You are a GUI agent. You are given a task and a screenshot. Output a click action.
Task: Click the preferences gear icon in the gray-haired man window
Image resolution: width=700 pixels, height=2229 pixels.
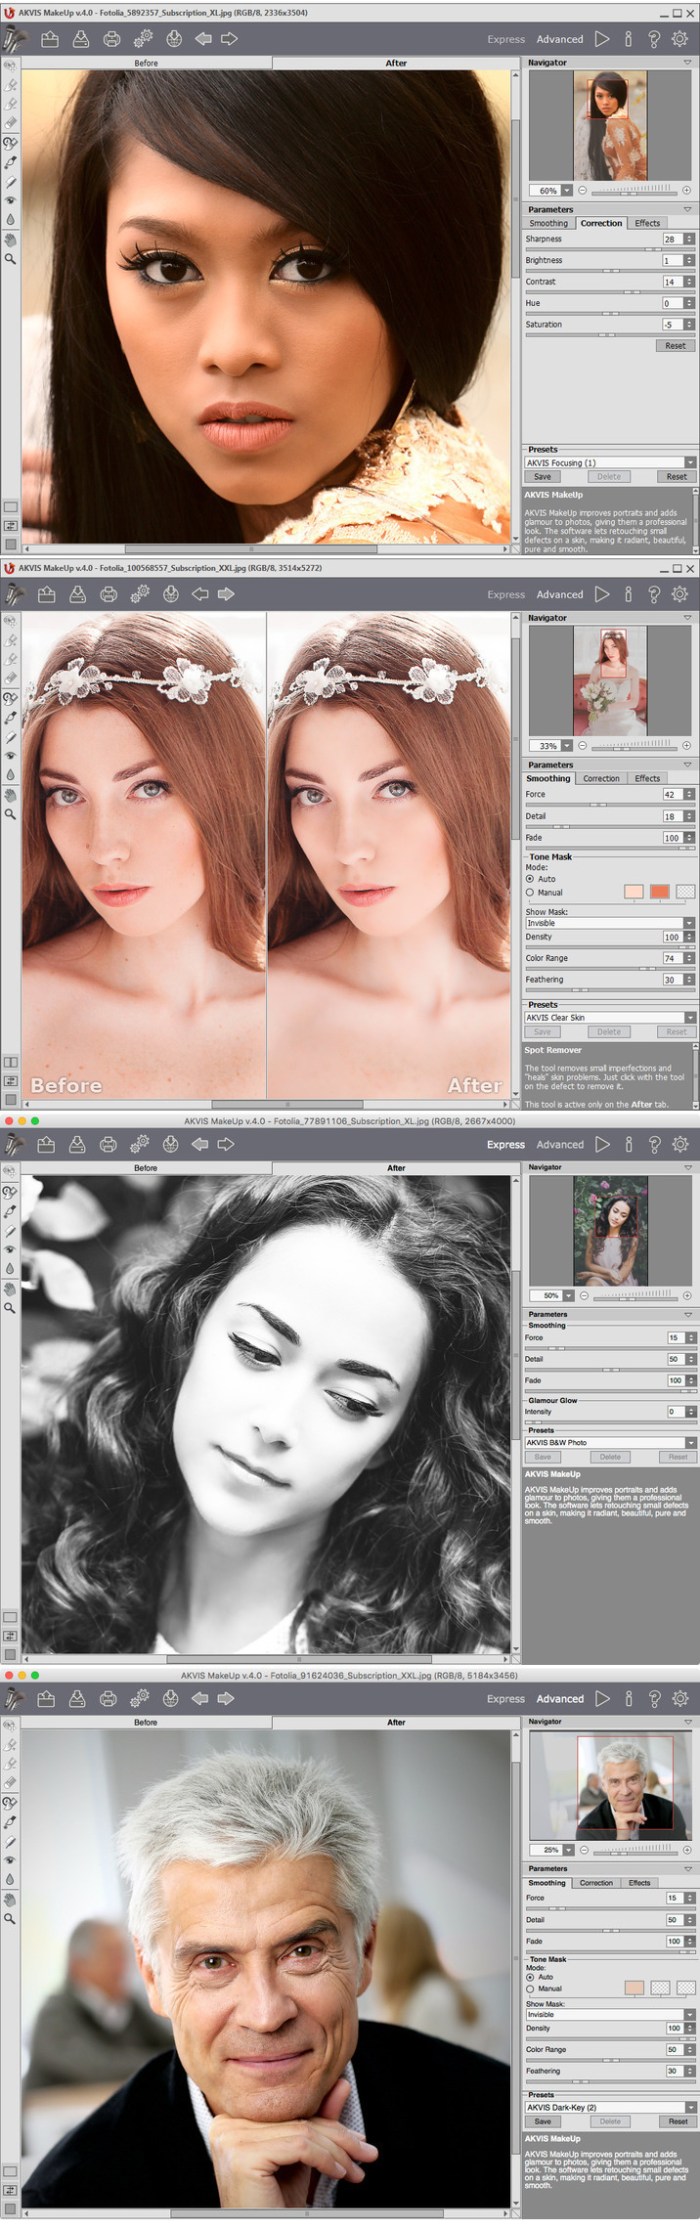coord(680,1698)
